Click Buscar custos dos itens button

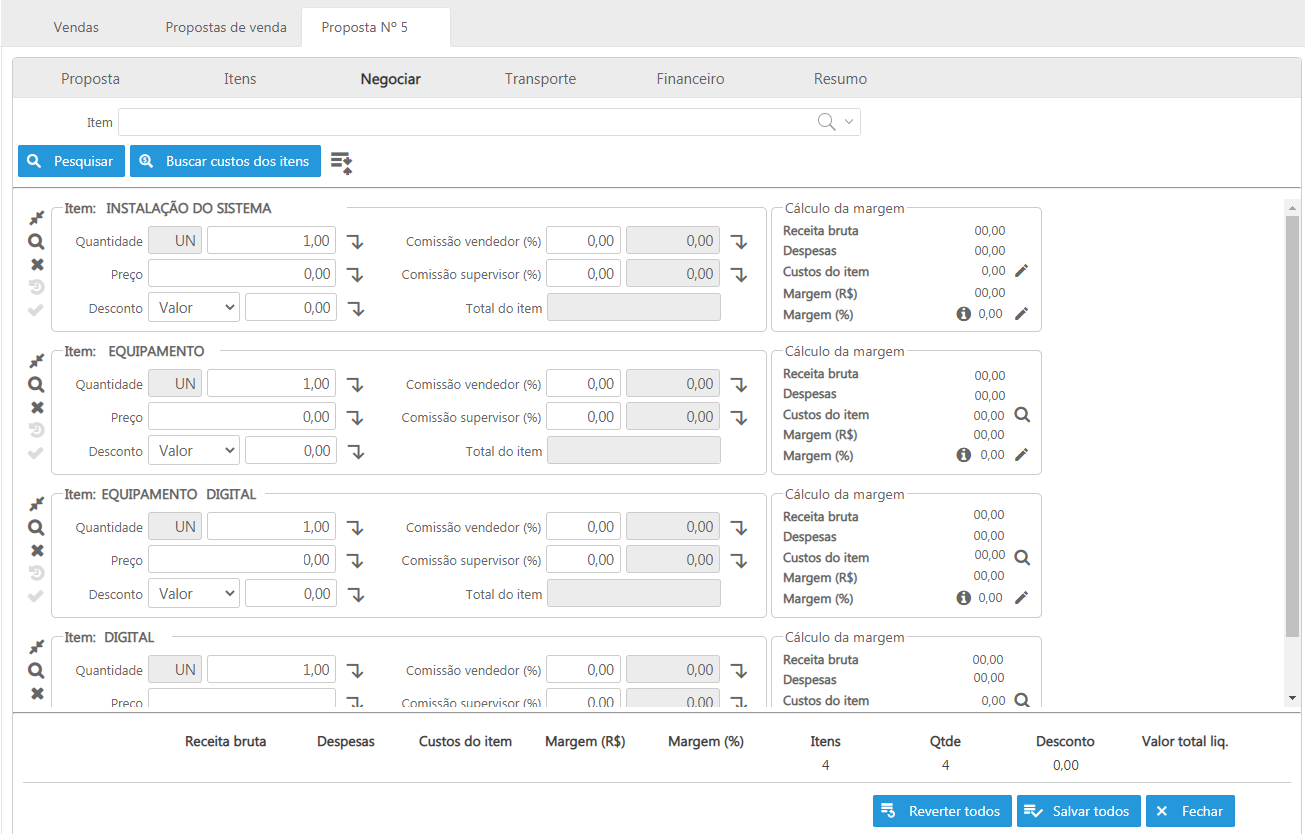[x=225, y=161]
